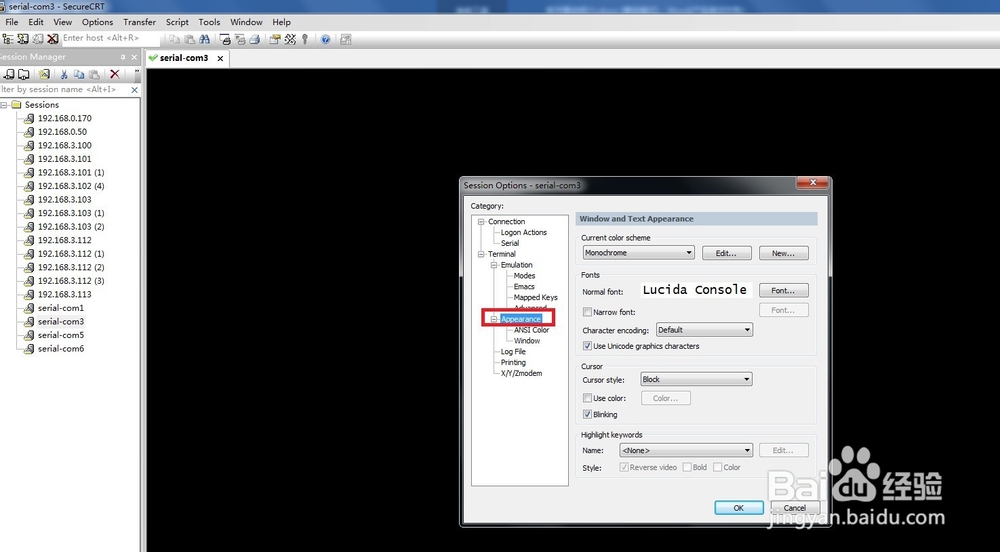Open Global Options from the toolbar icon
The width and height of the screenshot is (1000, 552).
pos(290,40)
